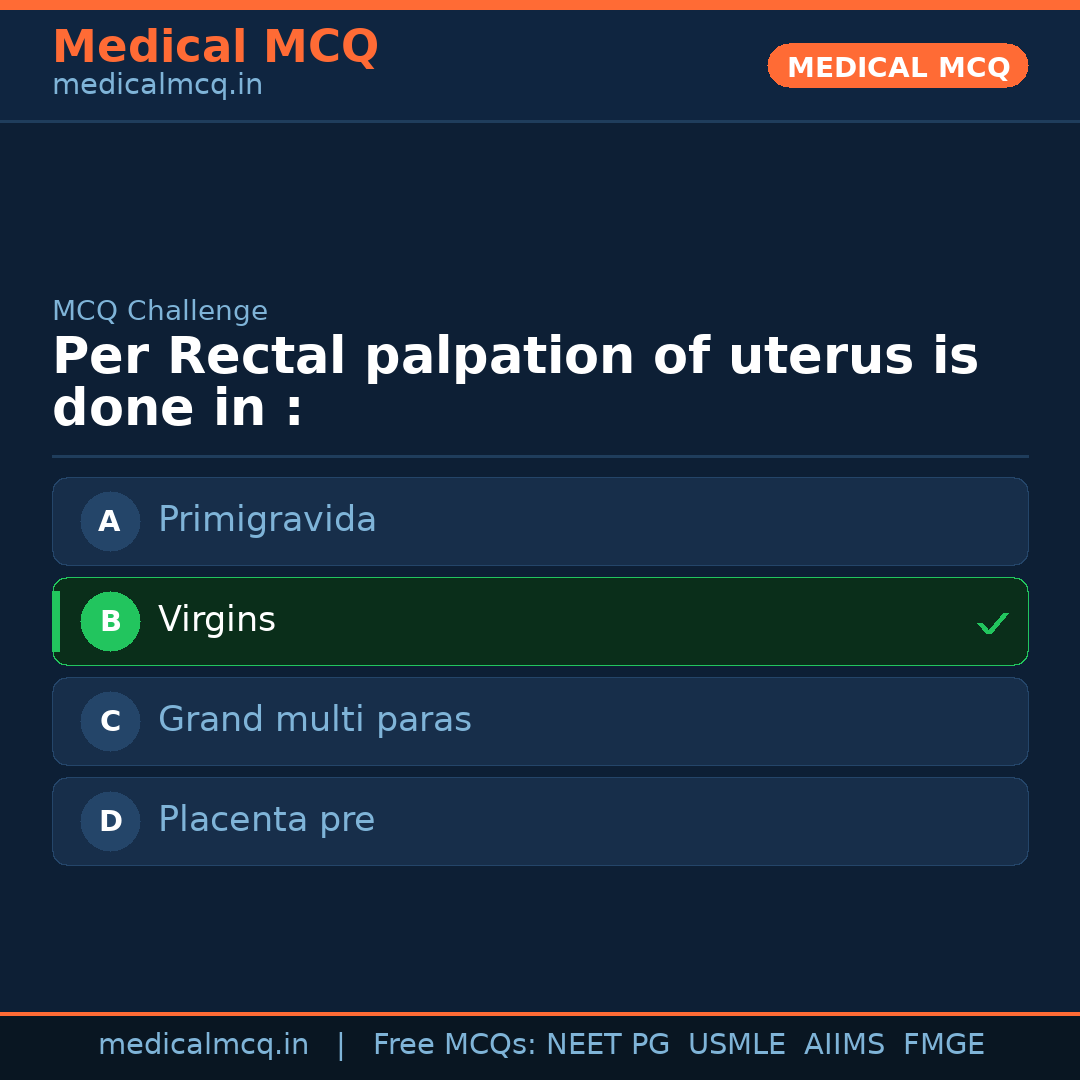
Task: Click the Medical MCQ header title
Action: [x=215, y=47]
